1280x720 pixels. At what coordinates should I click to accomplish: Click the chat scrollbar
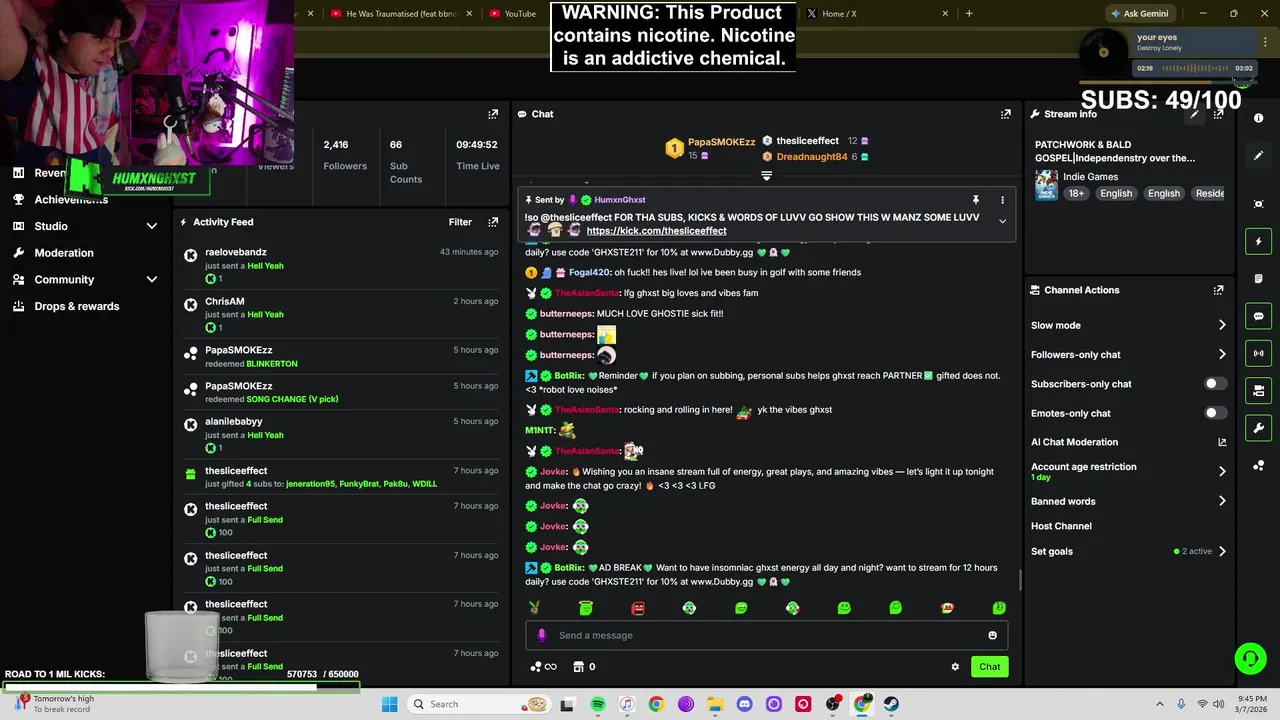point(1019,580)
